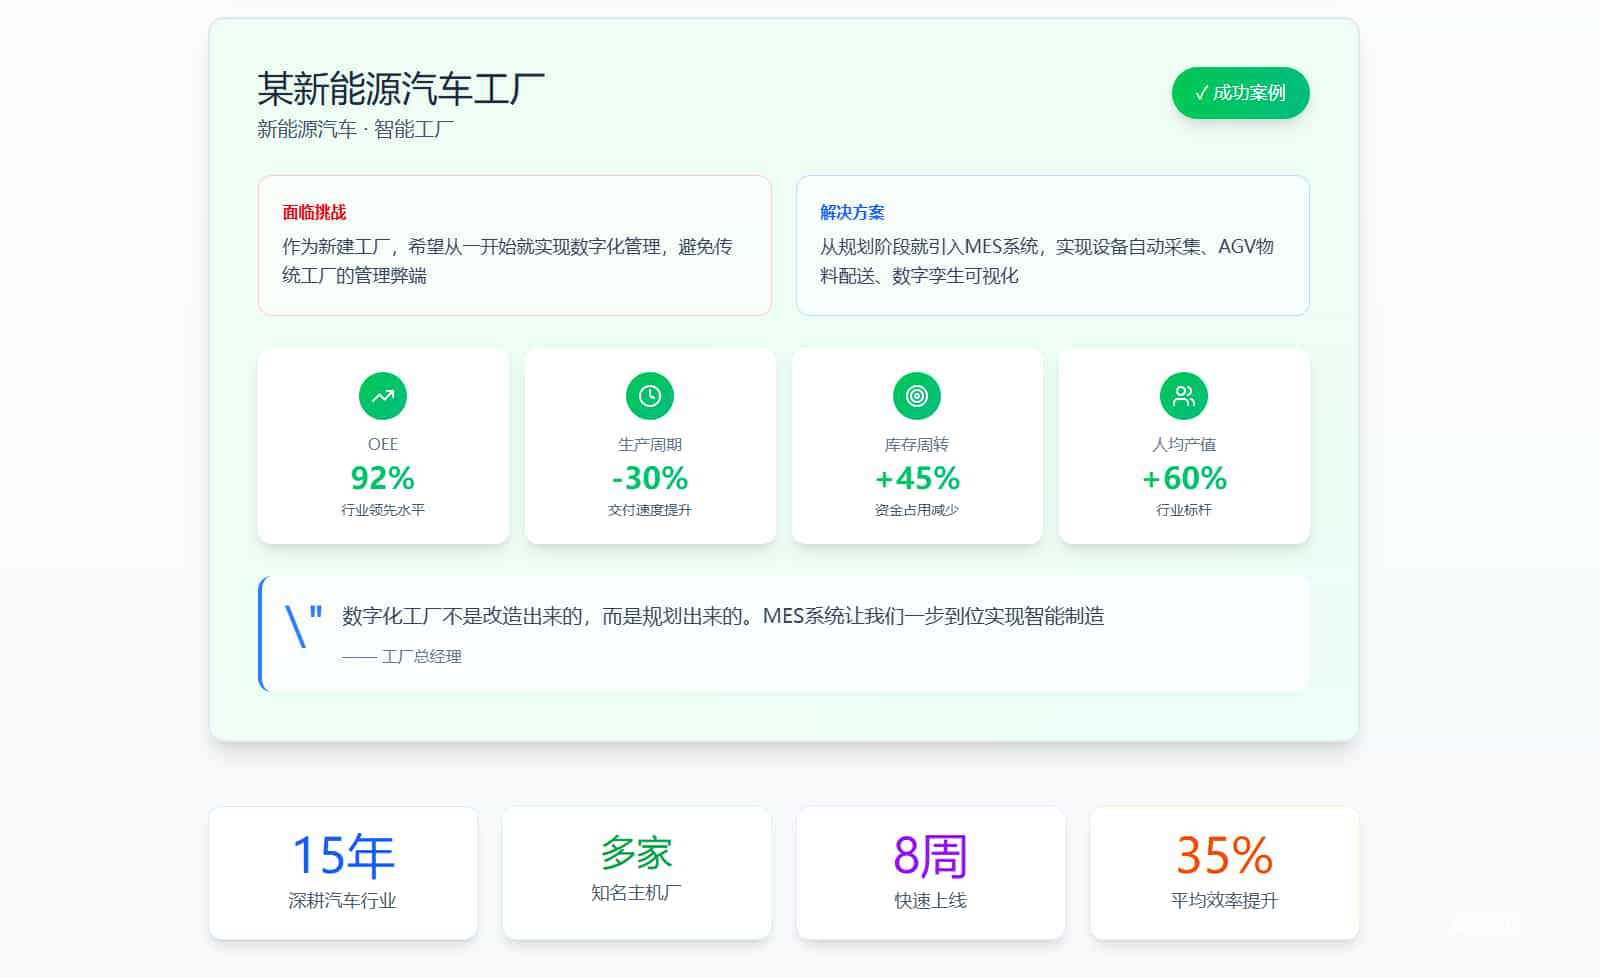Click the 92% OEE metric value

click(383, 478)
